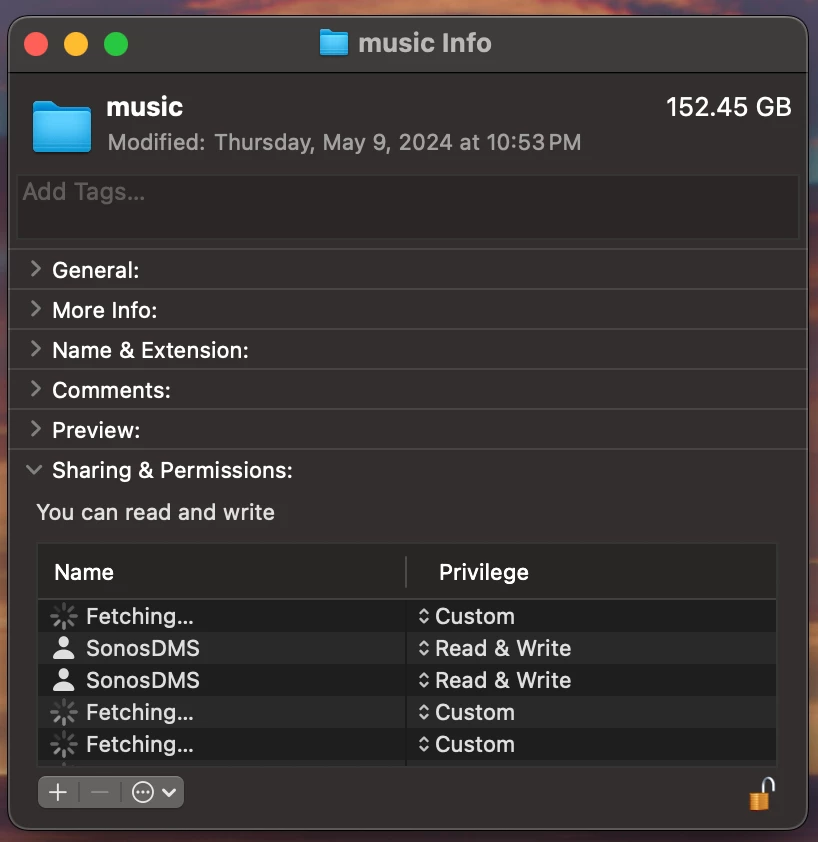Open the first Custom privilege dropdown

coord(466,616)
